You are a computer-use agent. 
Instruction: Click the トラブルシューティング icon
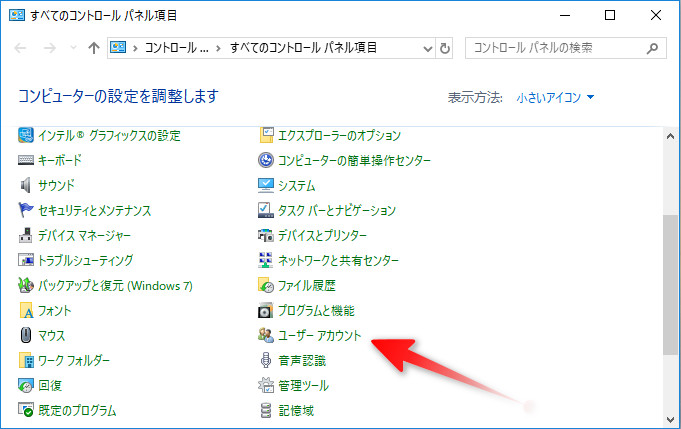pyautogui.click(x=26, y=260)
